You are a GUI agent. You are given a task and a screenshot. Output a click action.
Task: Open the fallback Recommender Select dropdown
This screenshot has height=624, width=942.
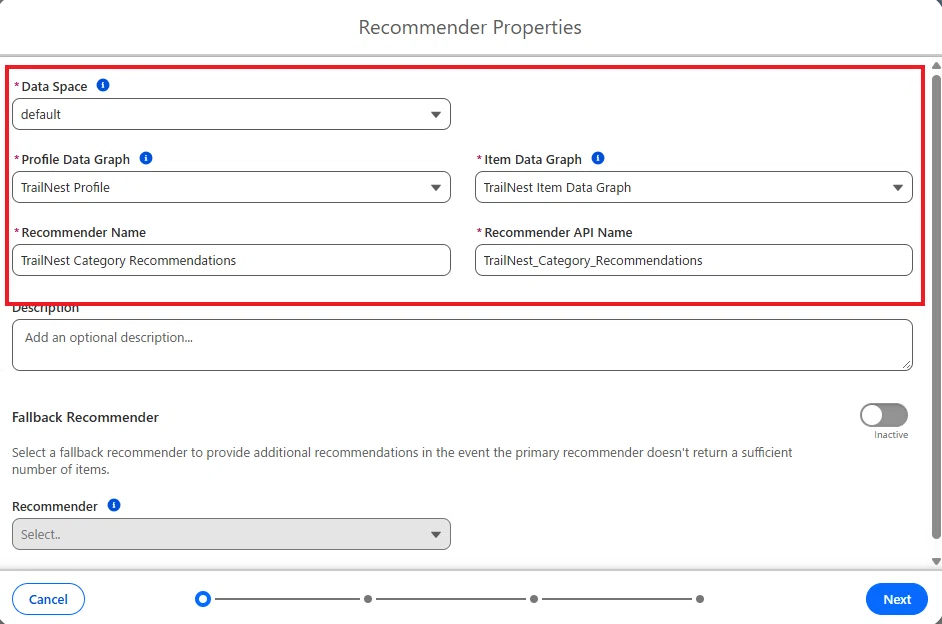[x=231, y=534]
